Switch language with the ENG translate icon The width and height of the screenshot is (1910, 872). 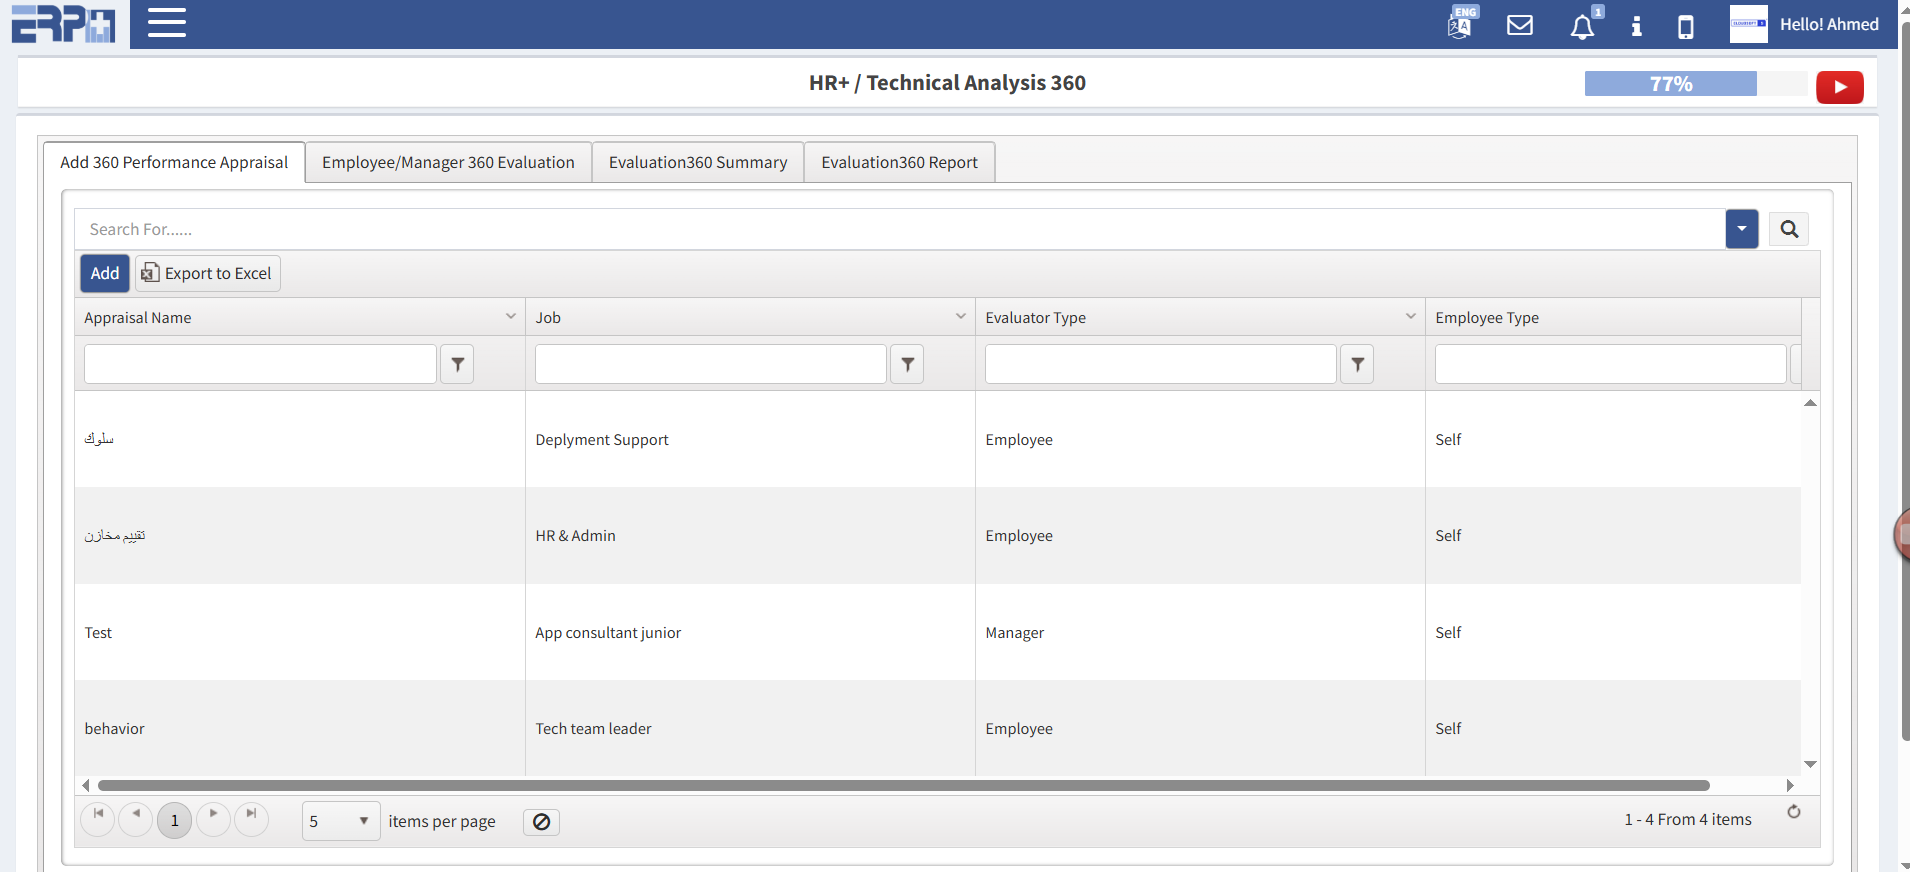tap(1461, 24)
